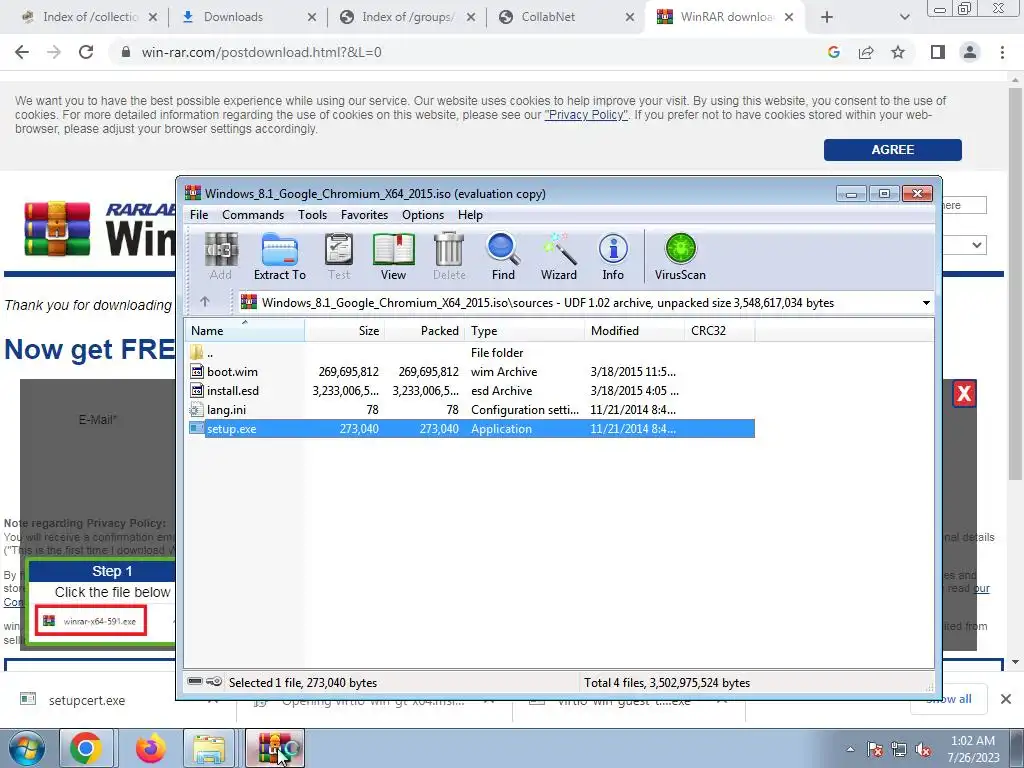Viewport: 1024px width, 768px height.
Task: Switch to the Index of /groups/ tab
Action: (406, 17)
